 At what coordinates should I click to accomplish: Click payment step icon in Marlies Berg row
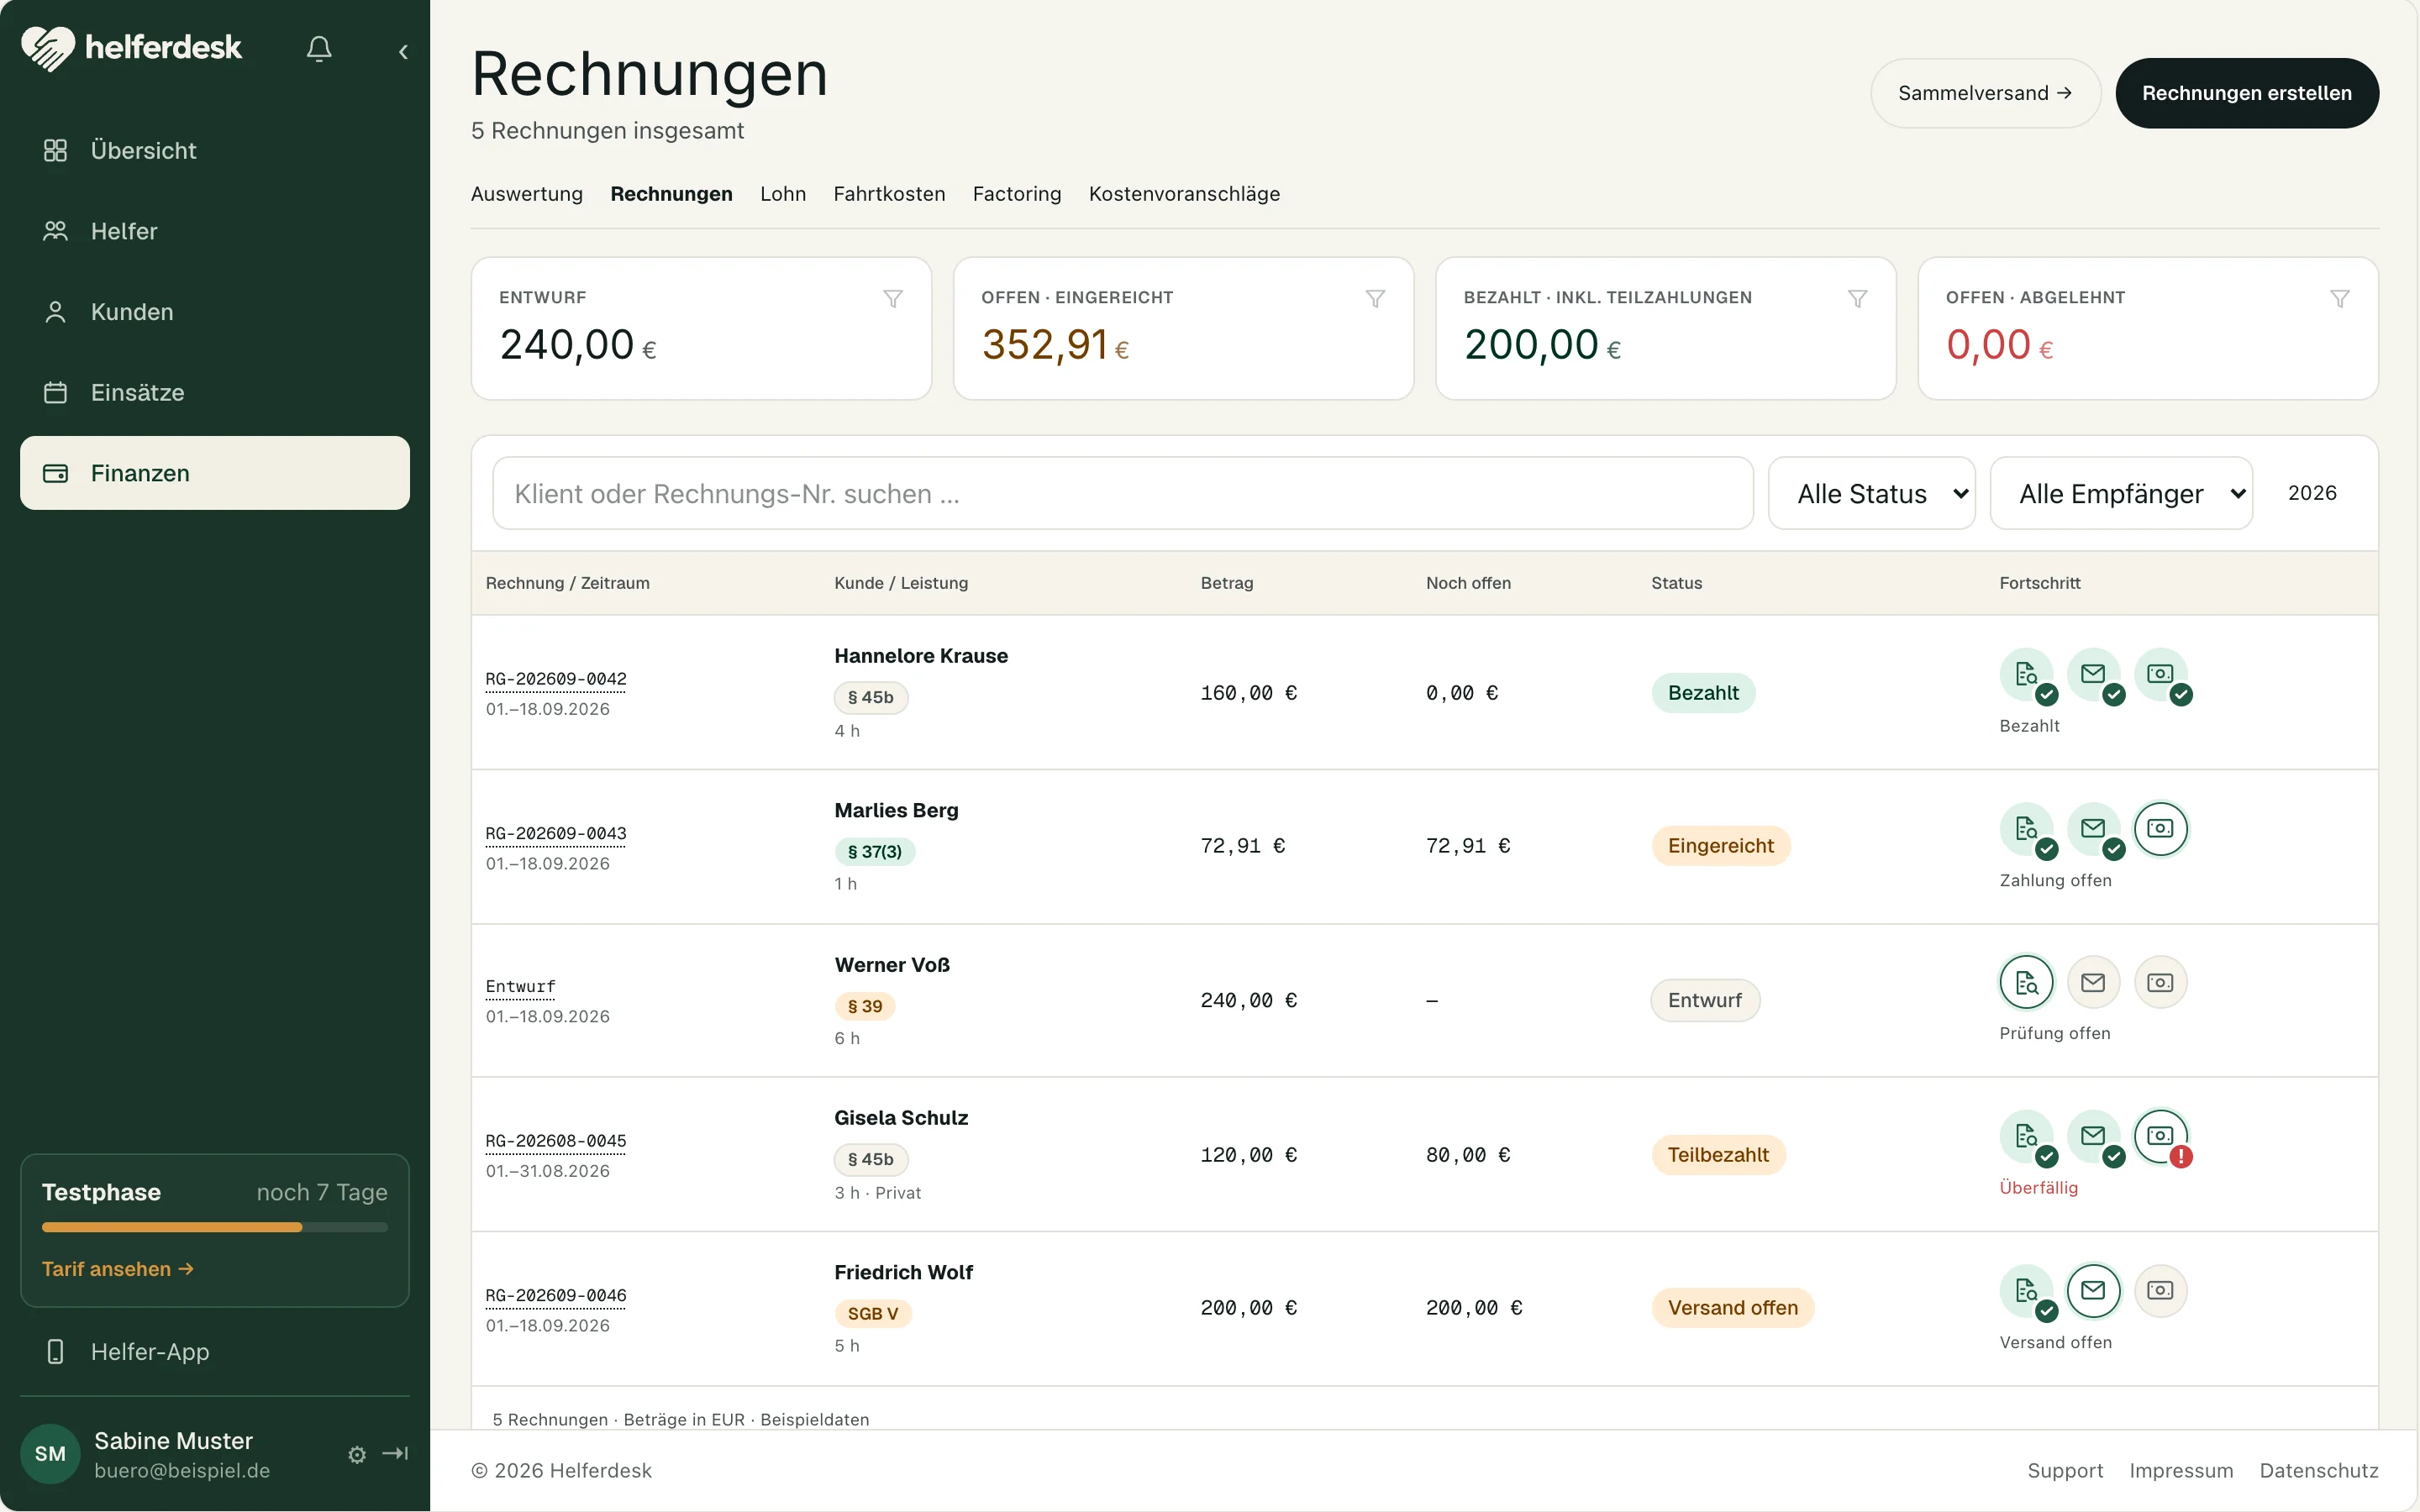[2160, 829]
